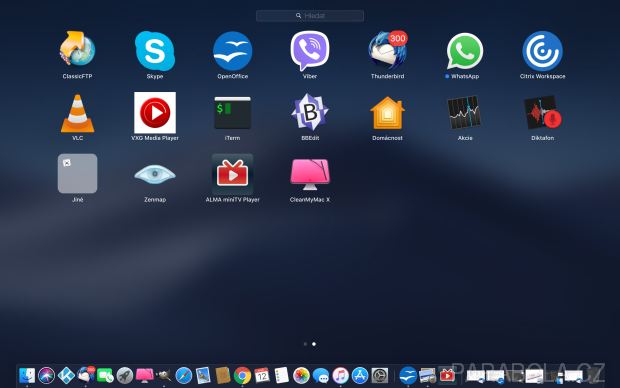This screenshot has width=620, height=388.
Task: Launch Safari from the Dock
Action: point(183,375)
